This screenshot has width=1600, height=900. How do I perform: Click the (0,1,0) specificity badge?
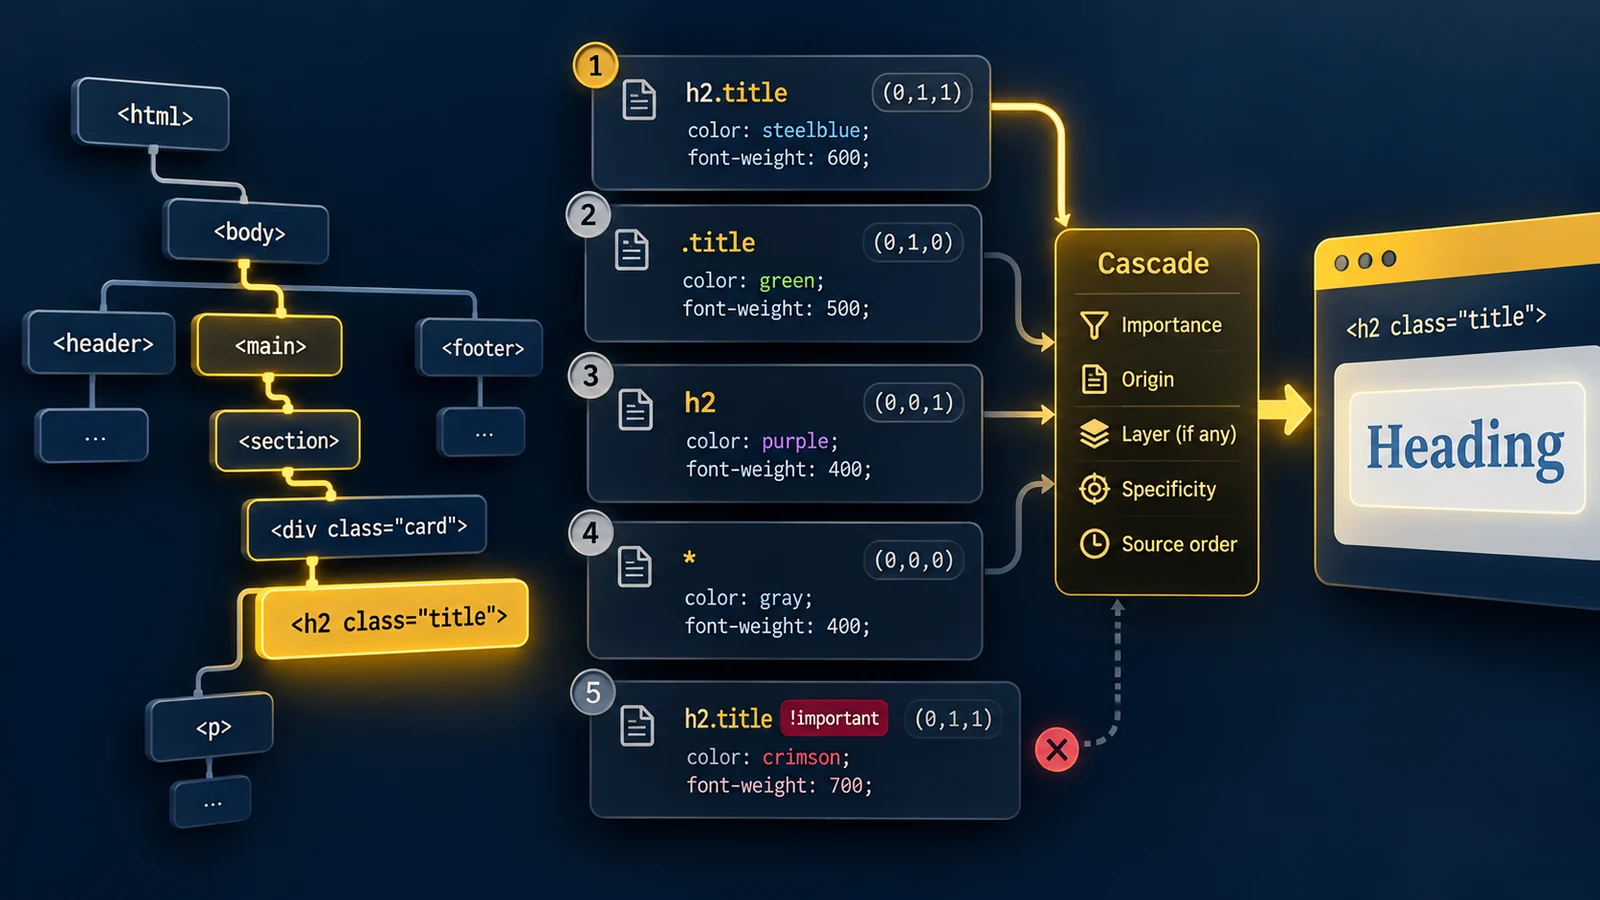[x=912, y=242]
